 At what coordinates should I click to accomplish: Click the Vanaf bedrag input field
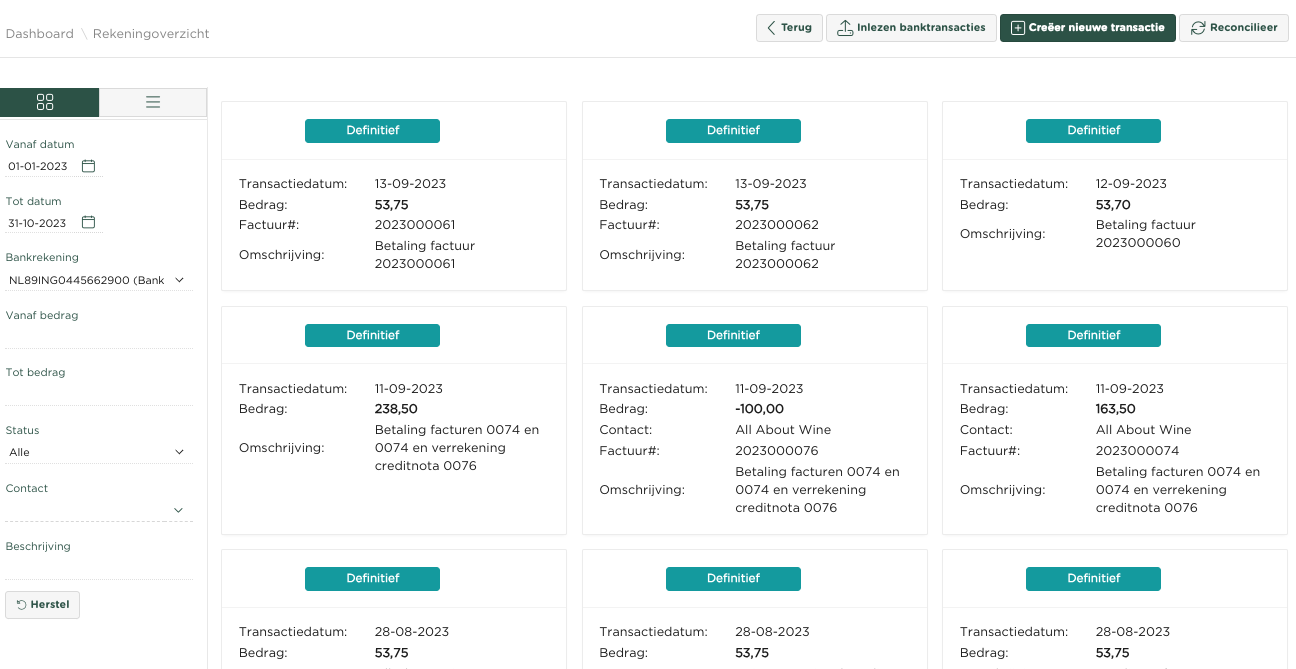click(x=97, y=337)
